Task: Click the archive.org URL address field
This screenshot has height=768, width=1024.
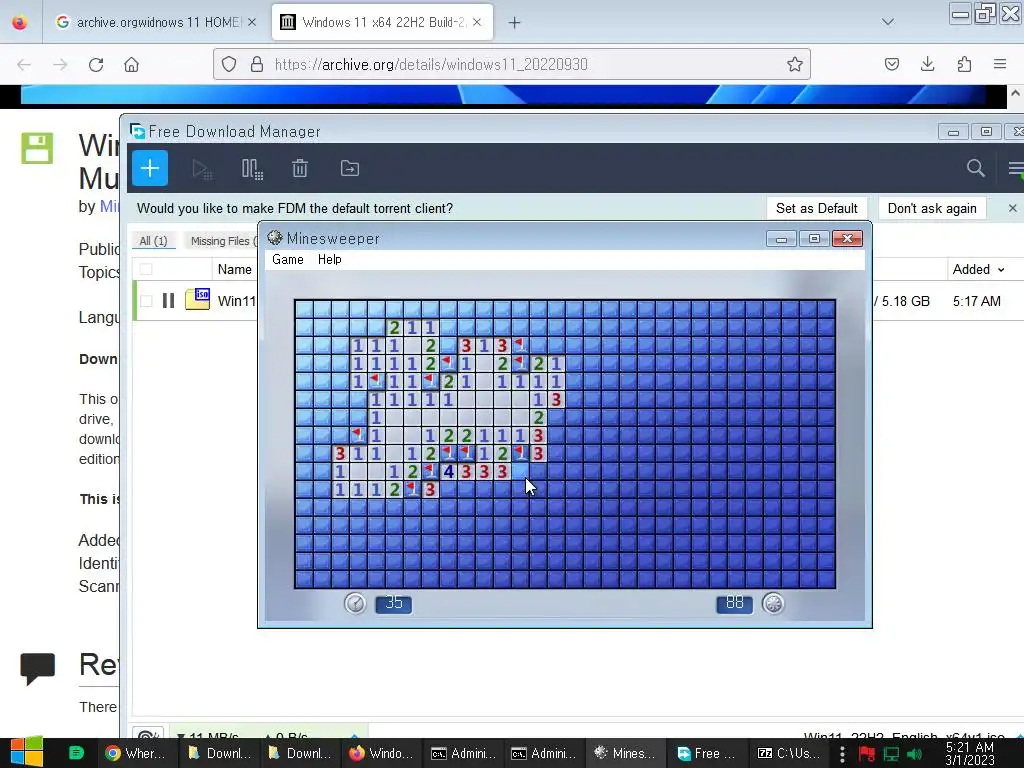Action: tap(511, 64)
